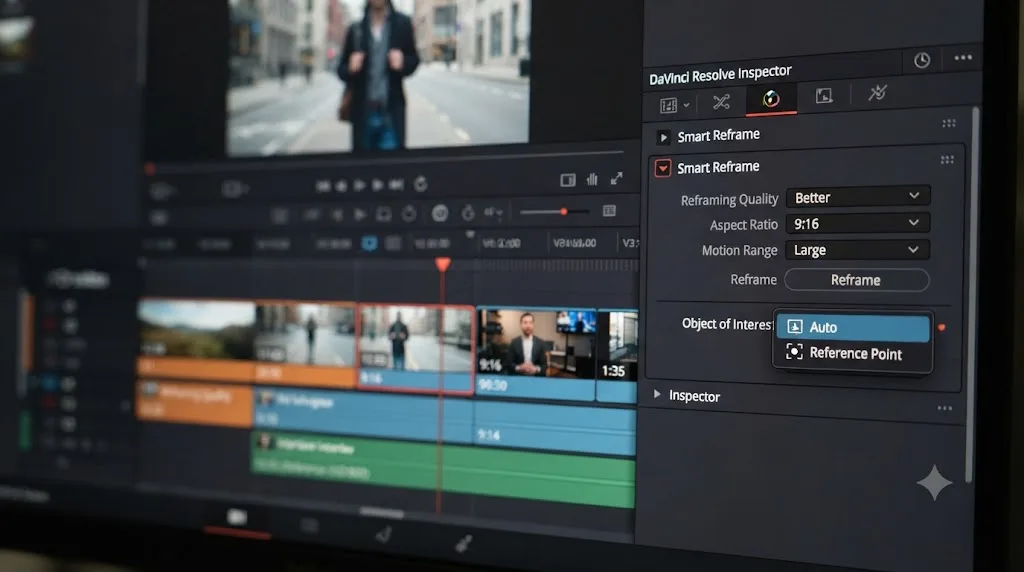
Task: Click the stopwatch icon in timeline toolbar
Action: 468,213
